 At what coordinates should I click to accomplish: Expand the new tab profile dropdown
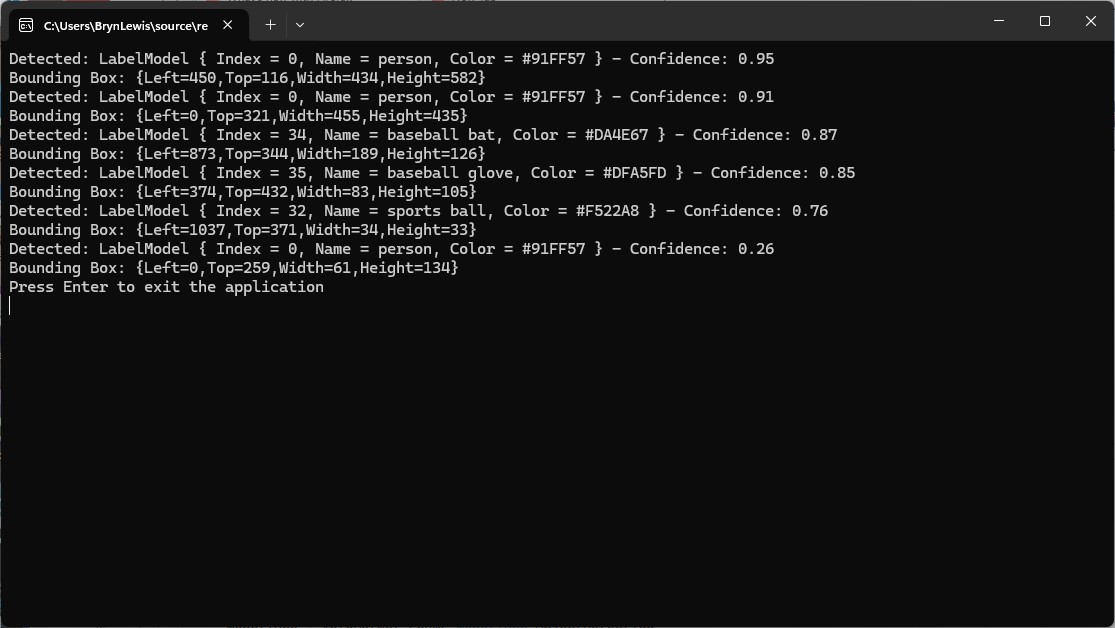300,25
